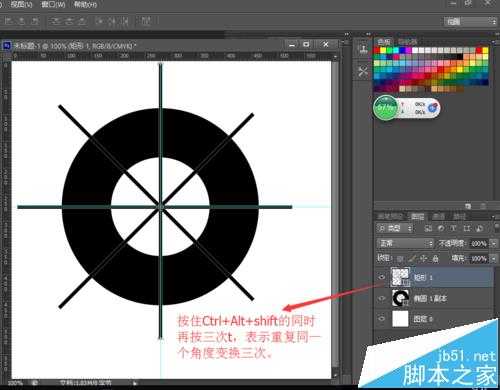The height and width of the screenshot is (390, 500).
Task: Open the workspace switcher dropdown
Action: pyautogui.click(x=470, y=21)
